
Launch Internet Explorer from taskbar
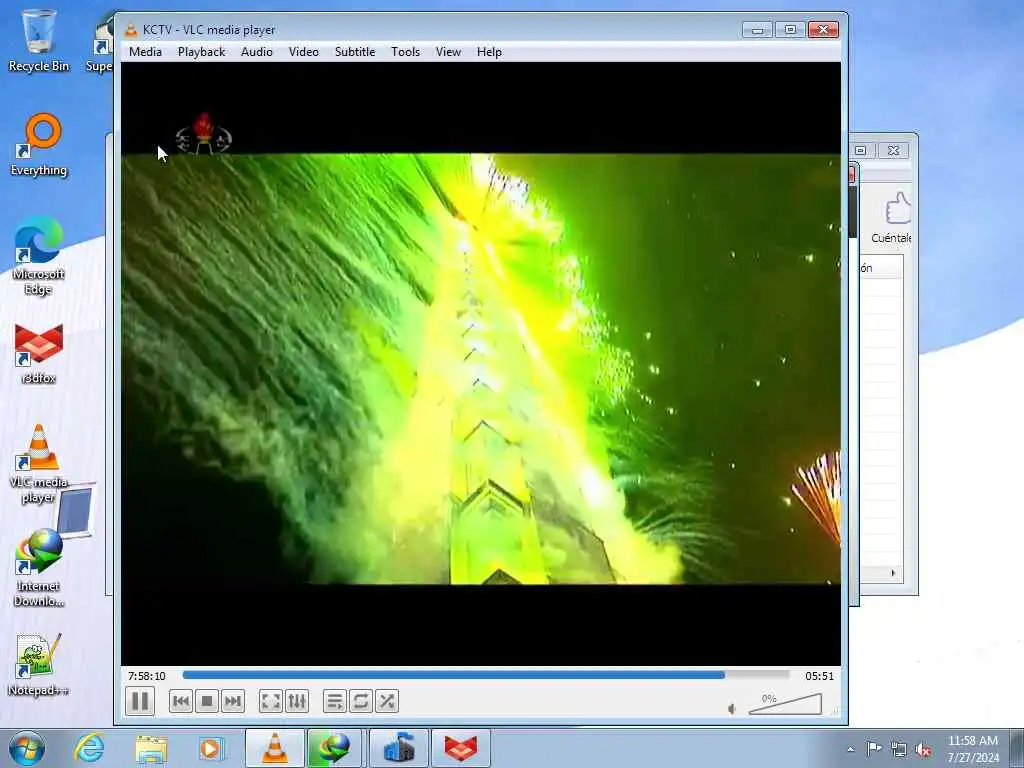(89, 748)
